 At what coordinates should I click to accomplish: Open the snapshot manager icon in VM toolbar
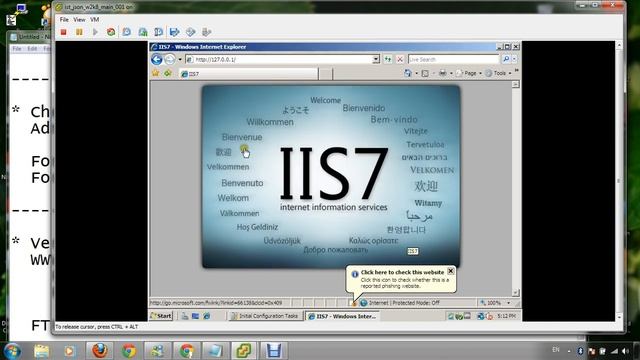(159, 32)
